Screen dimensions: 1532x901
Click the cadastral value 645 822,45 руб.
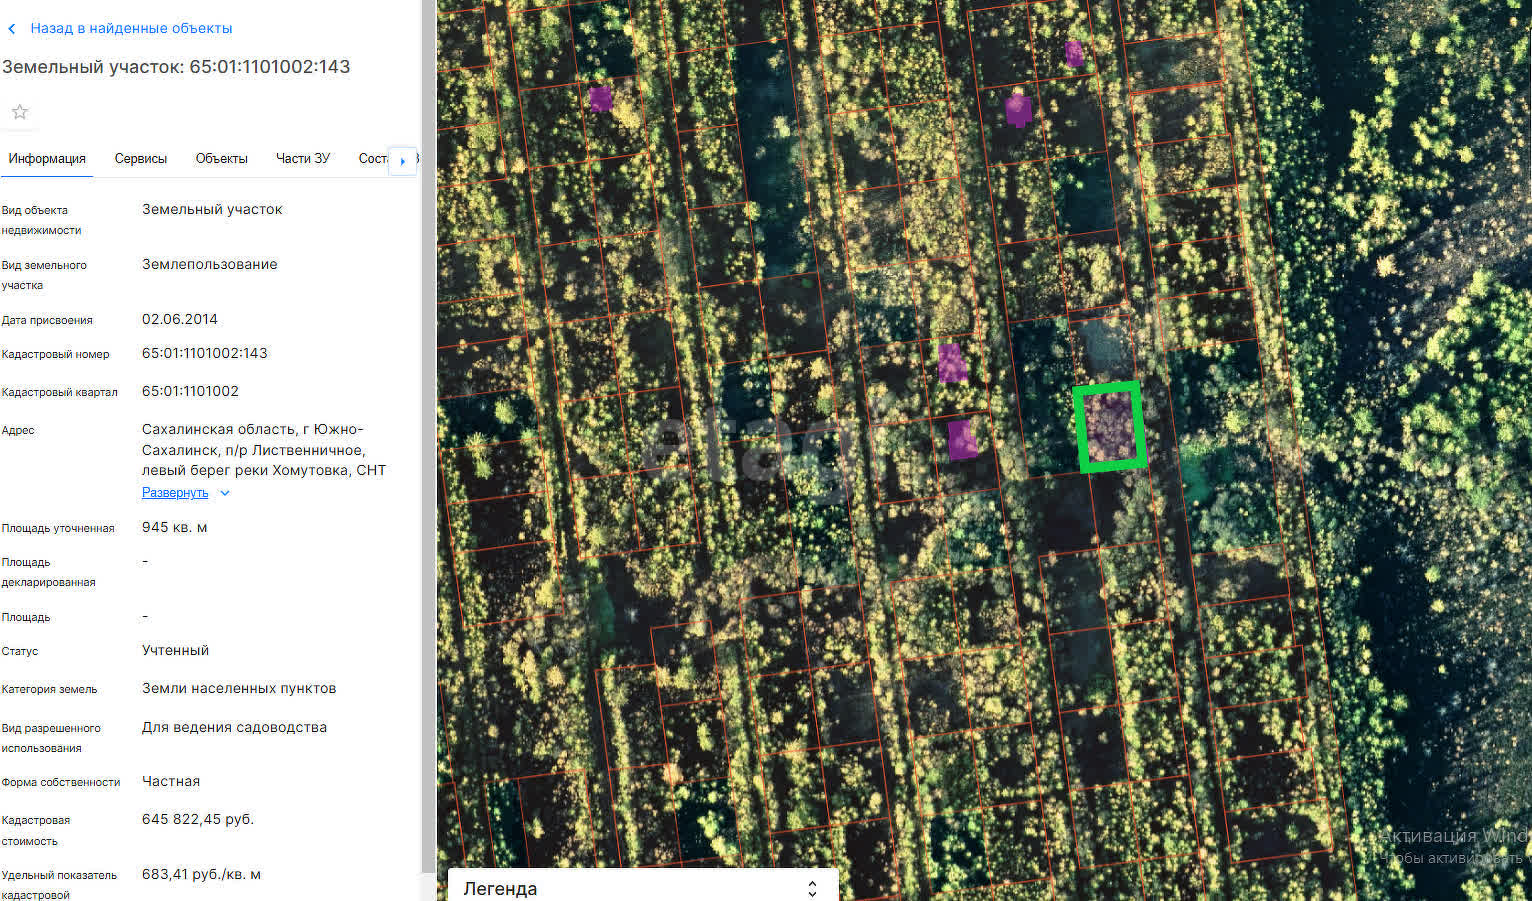pyautogui.click(x=198, y=820)
